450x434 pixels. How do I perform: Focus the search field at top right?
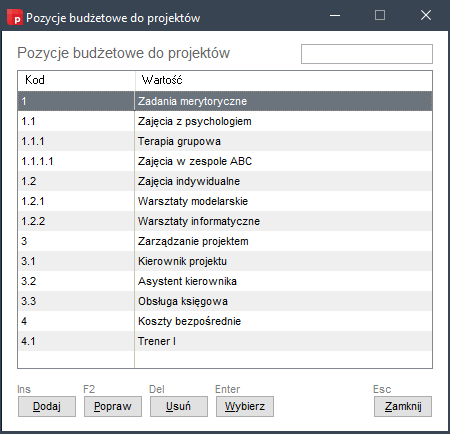(x=367, y=54)
